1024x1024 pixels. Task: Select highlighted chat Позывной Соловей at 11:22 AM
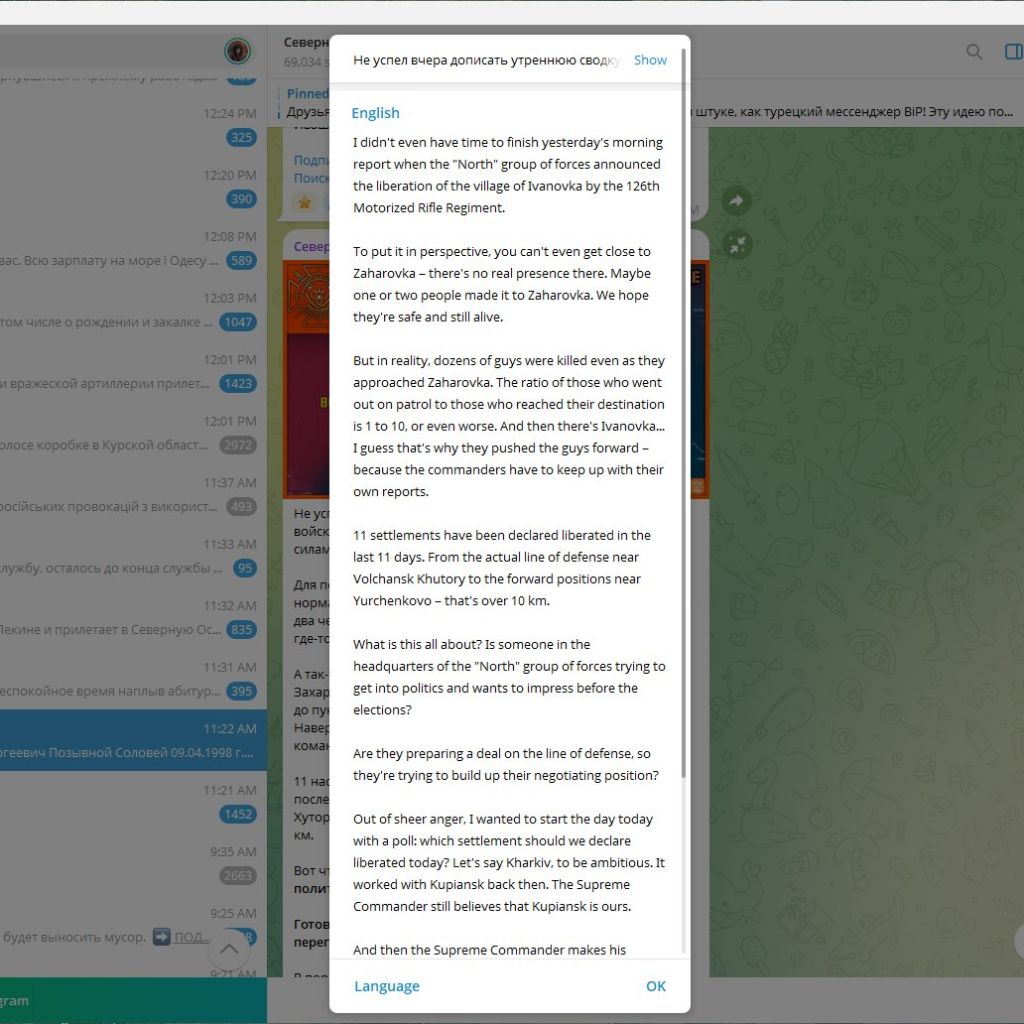click(x=133, y=740)
